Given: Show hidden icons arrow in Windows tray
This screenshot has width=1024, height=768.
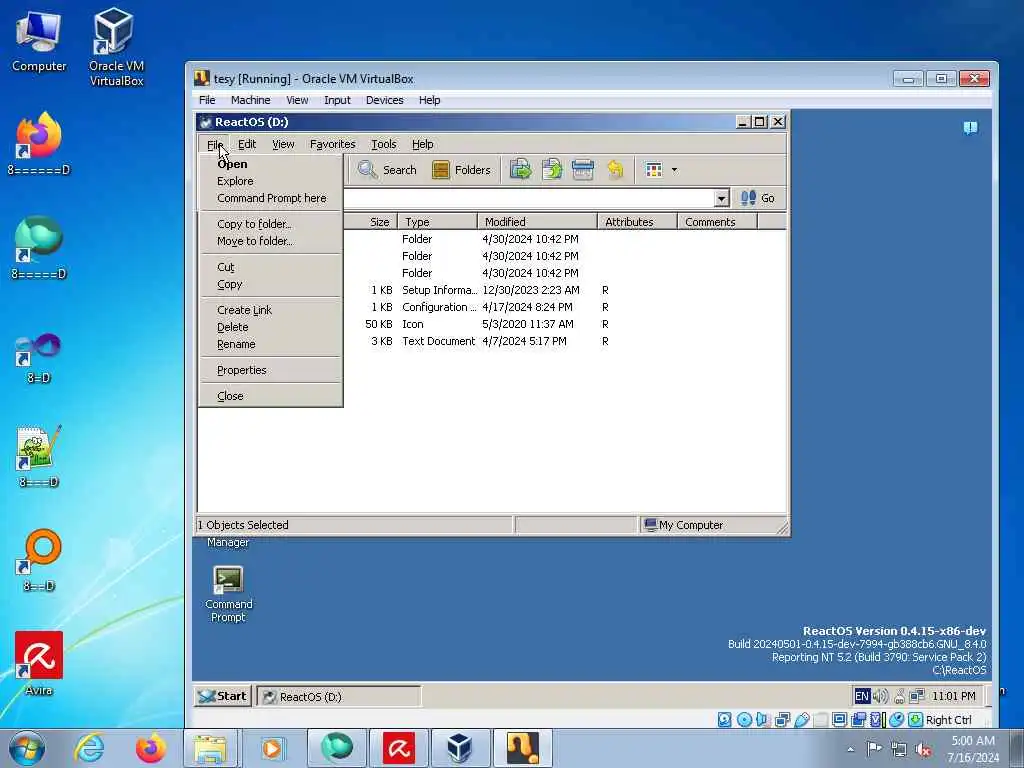Looking at the screenshot, I should click(850, 750).
